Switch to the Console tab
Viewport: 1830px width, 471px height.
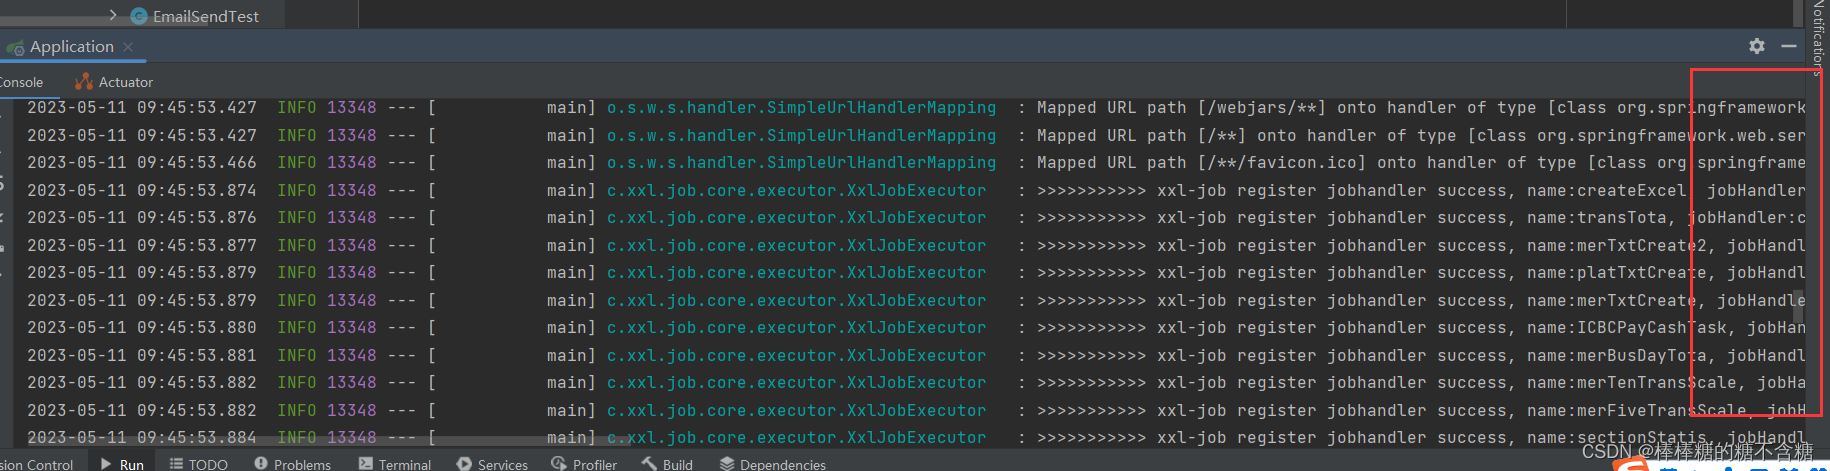20,82
